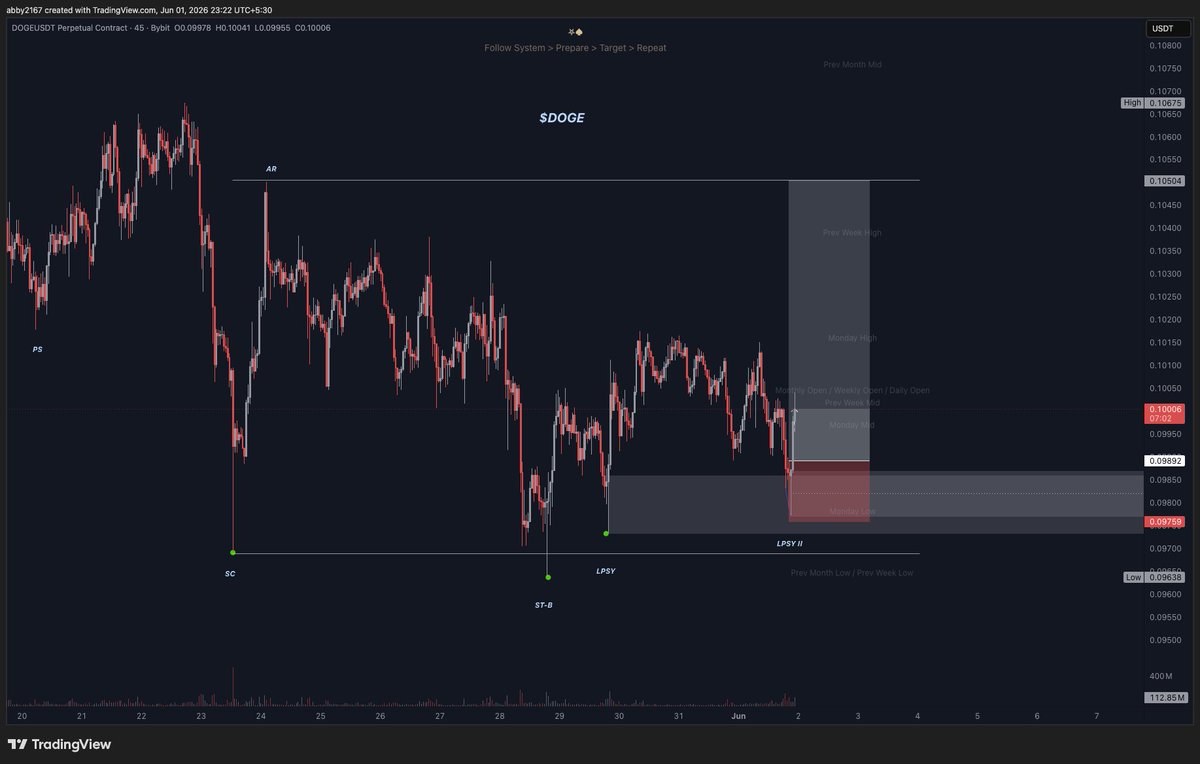Select the Prev Week High level label
1200x764 pixels.
(x=852, y=233)
